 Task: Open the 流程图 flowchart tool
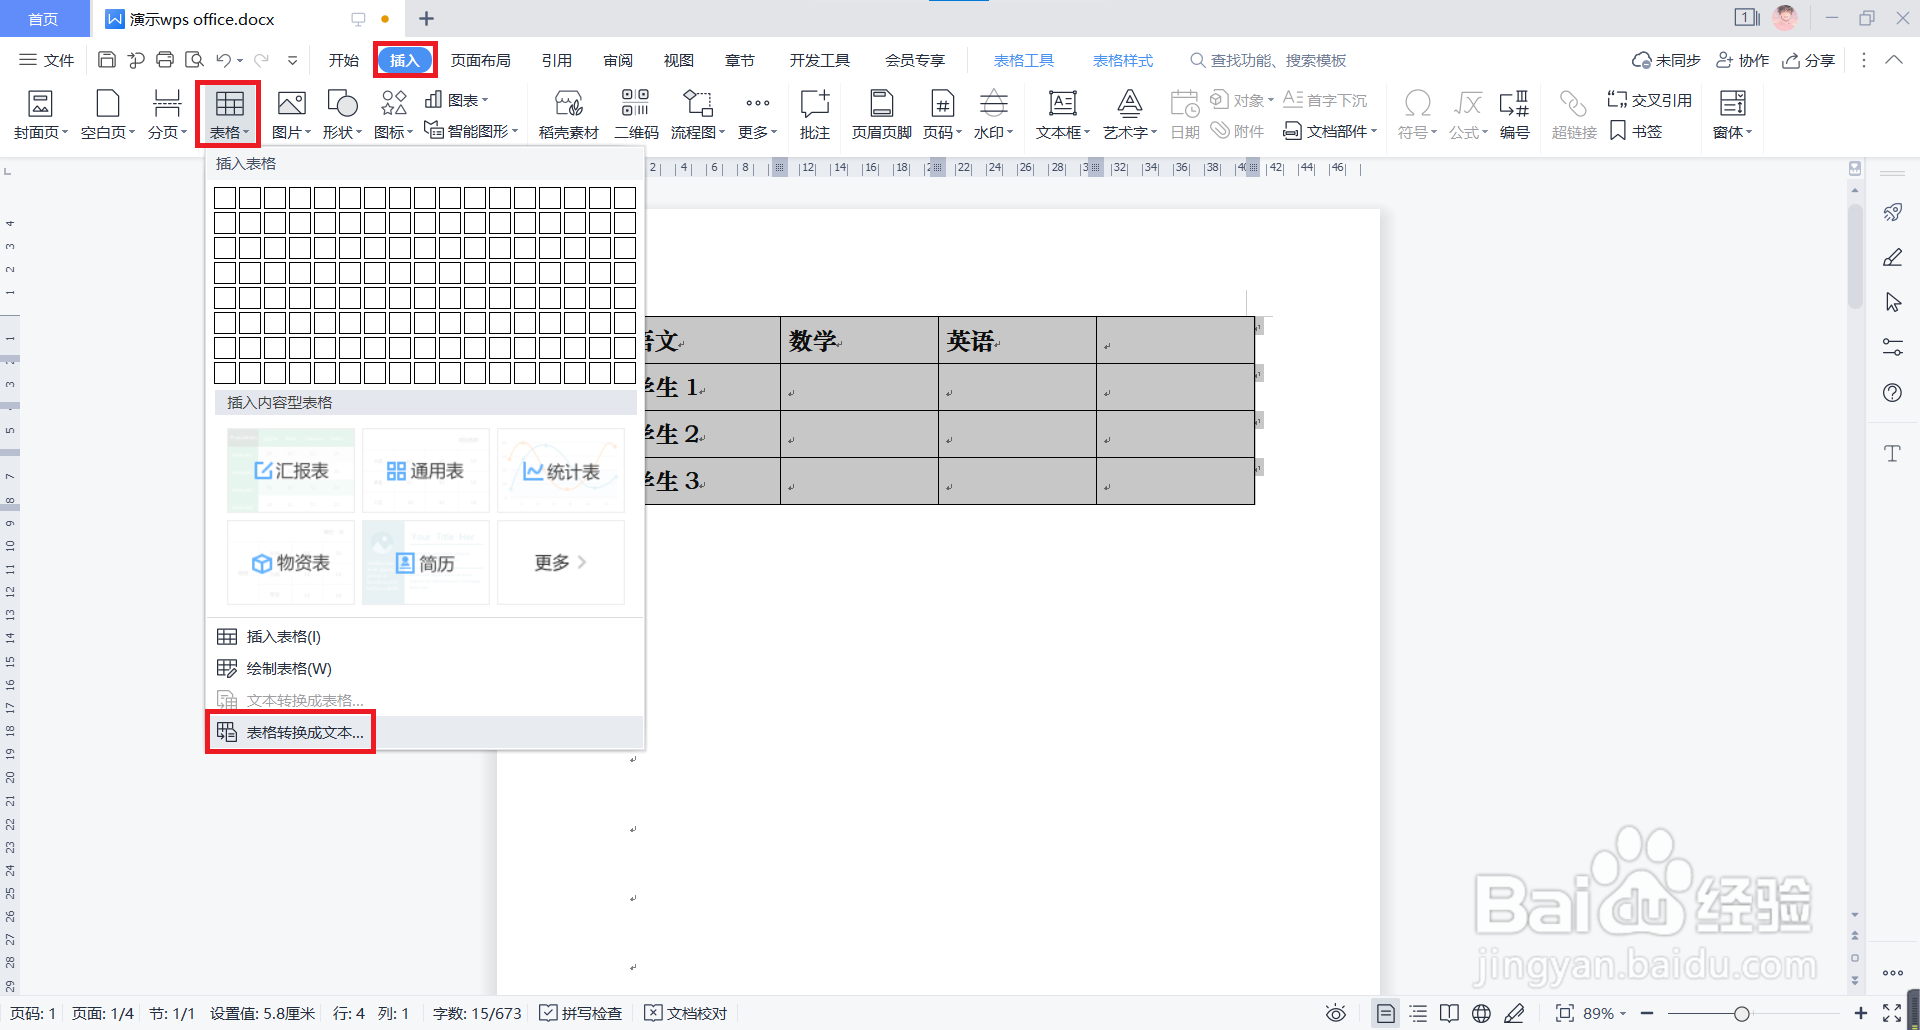[697, 113]
